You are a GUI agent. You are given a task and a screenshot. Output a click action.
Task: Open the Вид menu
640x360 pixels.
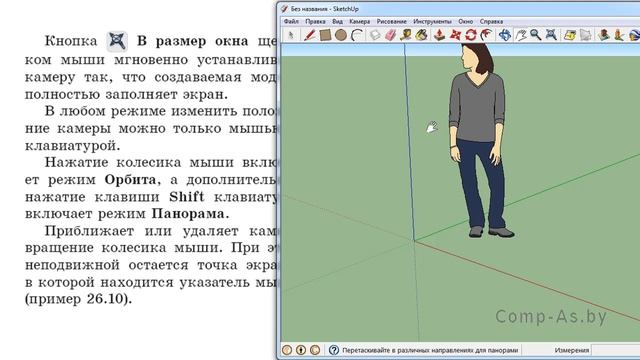[x=338, y=21]
